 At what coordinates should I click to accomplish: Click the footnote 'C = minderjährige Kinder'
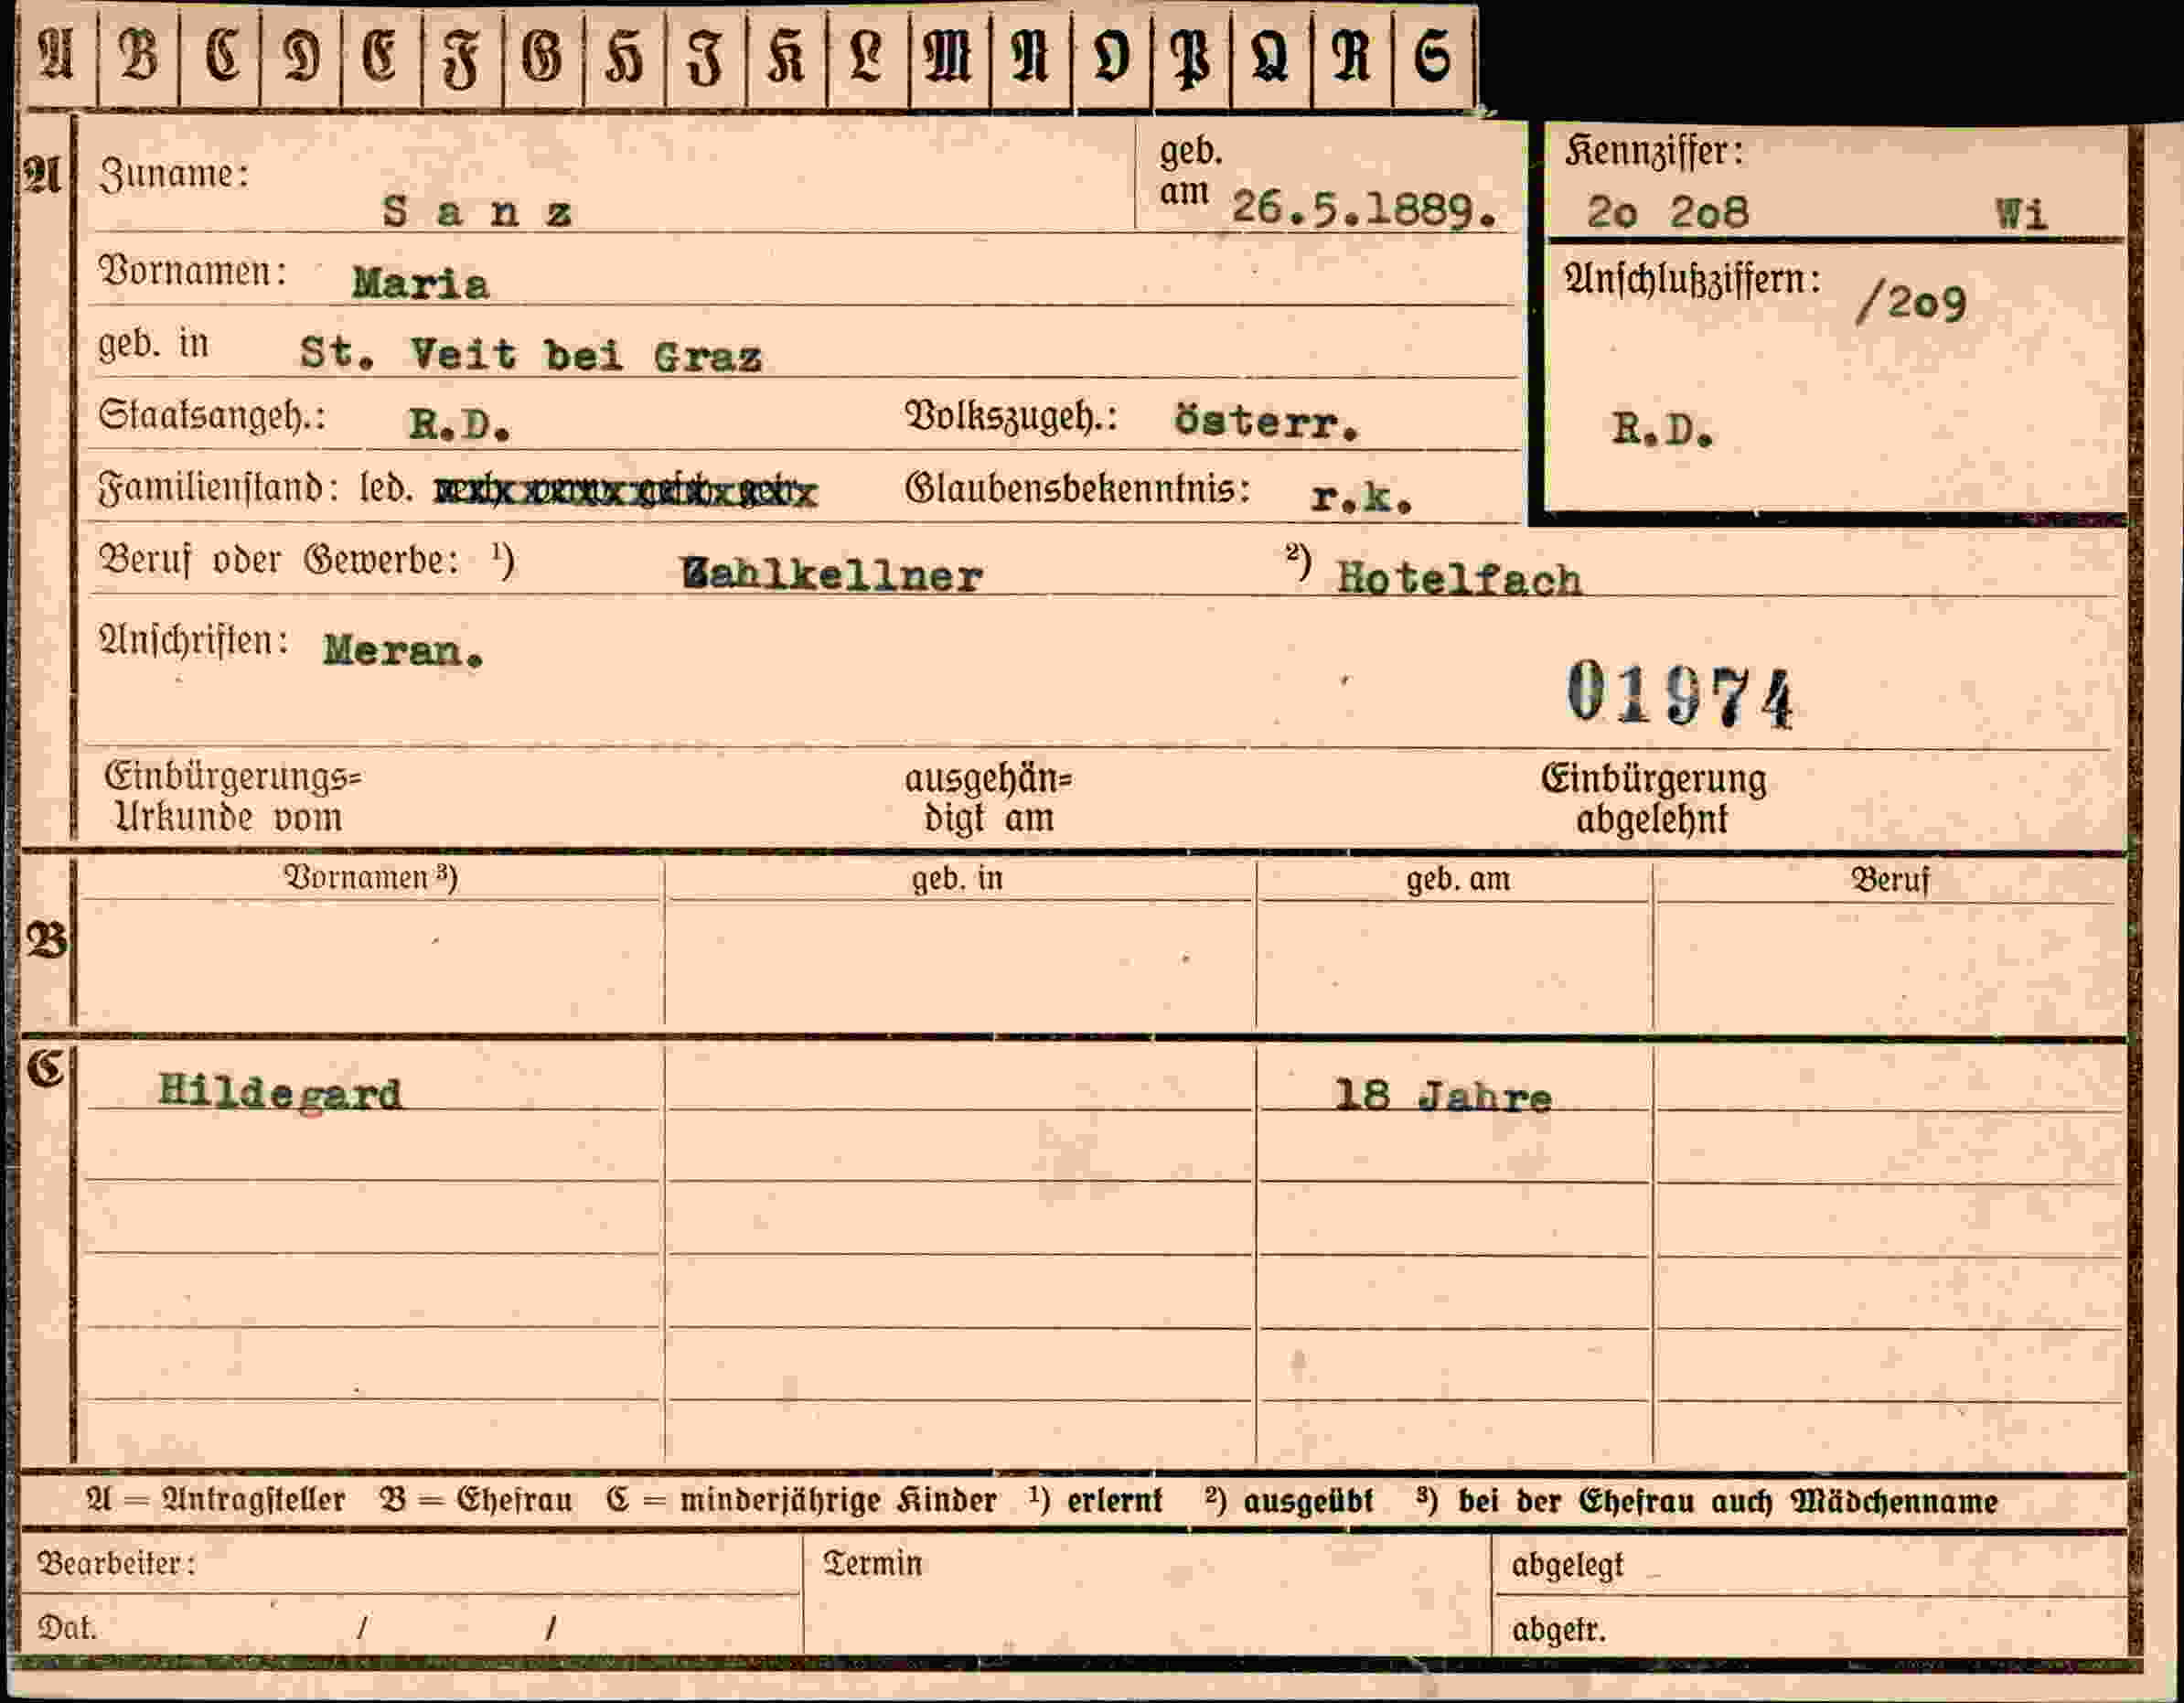pyautogui.click(x=801, y=1501)
